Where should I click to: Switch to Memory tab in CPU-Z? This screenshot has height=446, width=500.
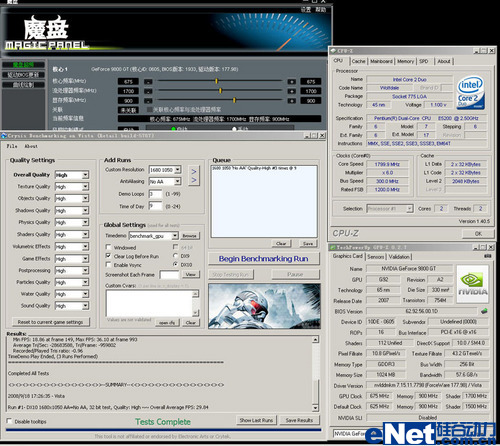tap(405, 61)
